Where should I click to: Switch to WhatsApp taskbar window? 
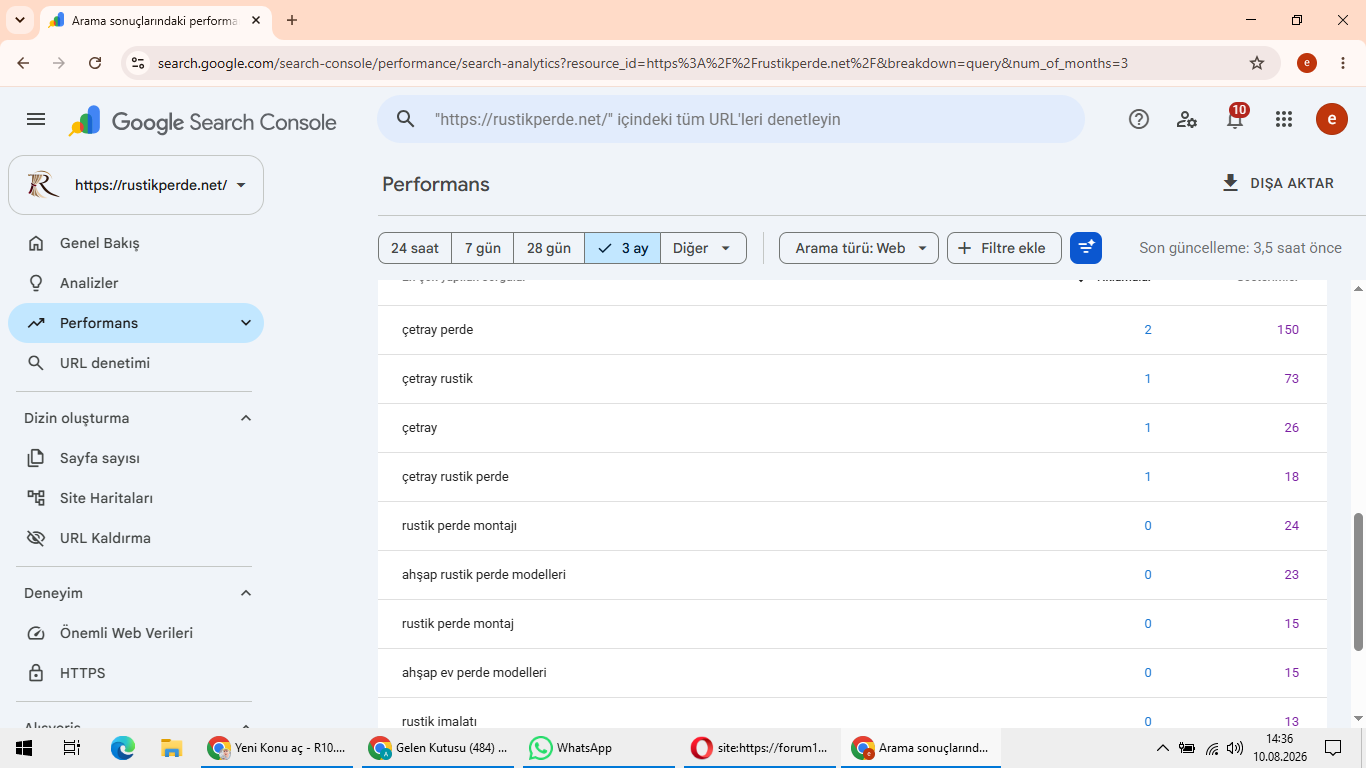pos(597,748)
